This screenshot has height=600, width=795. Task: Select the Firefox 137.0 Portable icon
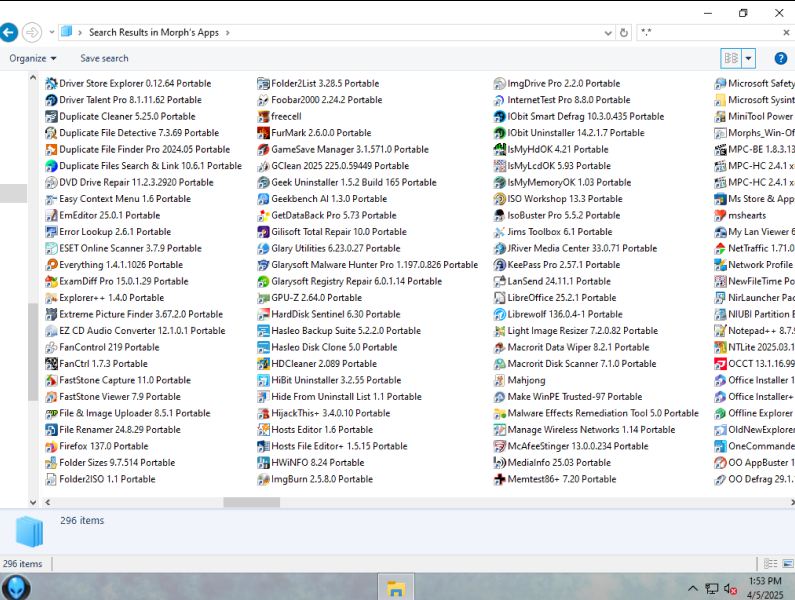51,446
